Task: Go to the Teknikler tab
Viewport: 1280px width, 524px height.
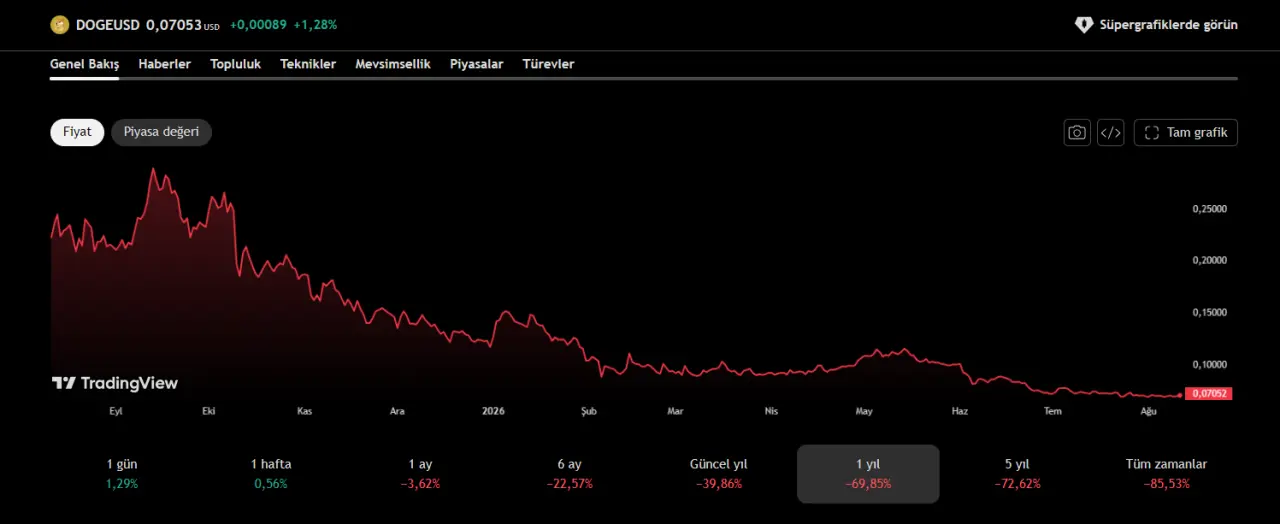Action: (x=308, y=64)
